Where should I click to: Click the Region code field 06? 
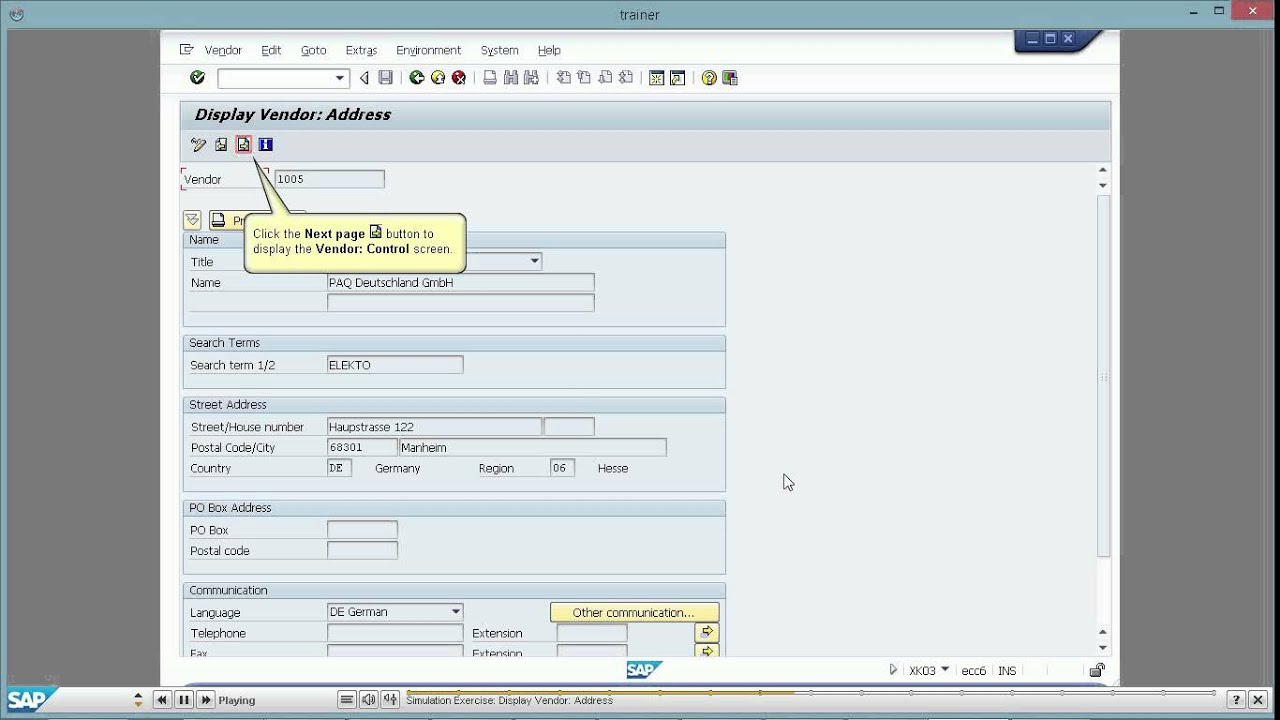coord(562,468)
